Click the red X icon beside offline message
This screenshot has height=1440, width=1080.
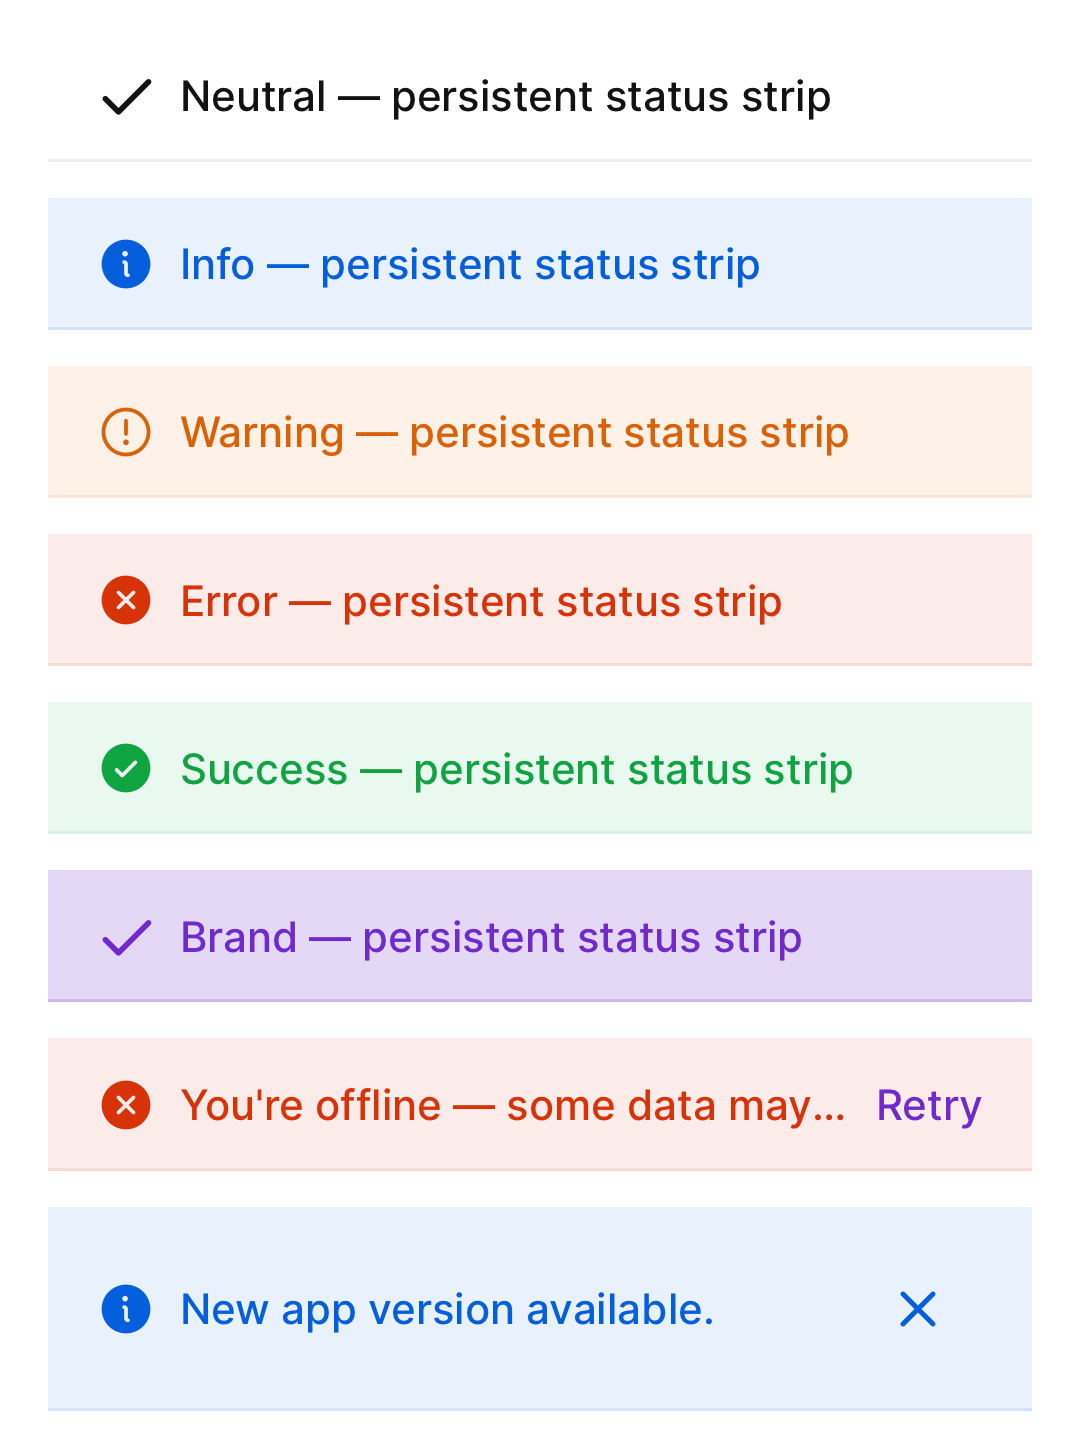pyautogui.click(x=126, y=1105)
